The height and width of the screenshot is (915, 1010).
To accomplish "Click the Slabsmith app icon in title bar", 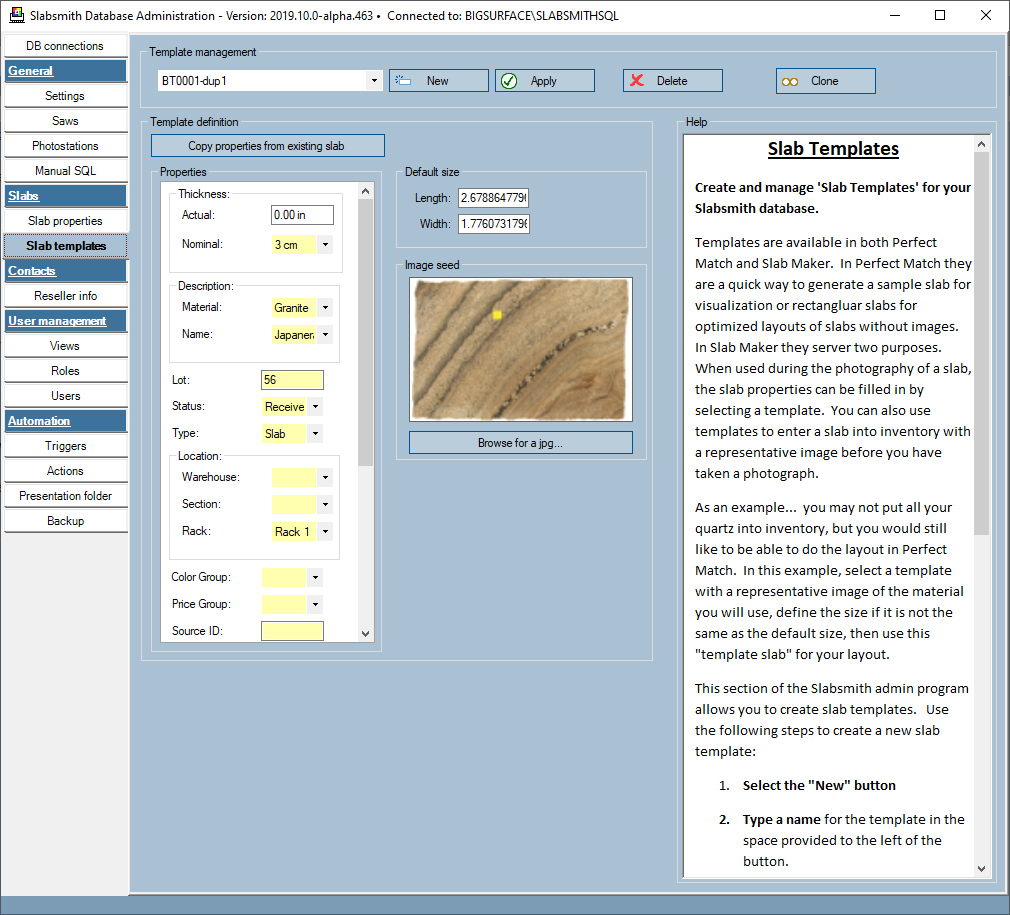I will pos(16,15).
